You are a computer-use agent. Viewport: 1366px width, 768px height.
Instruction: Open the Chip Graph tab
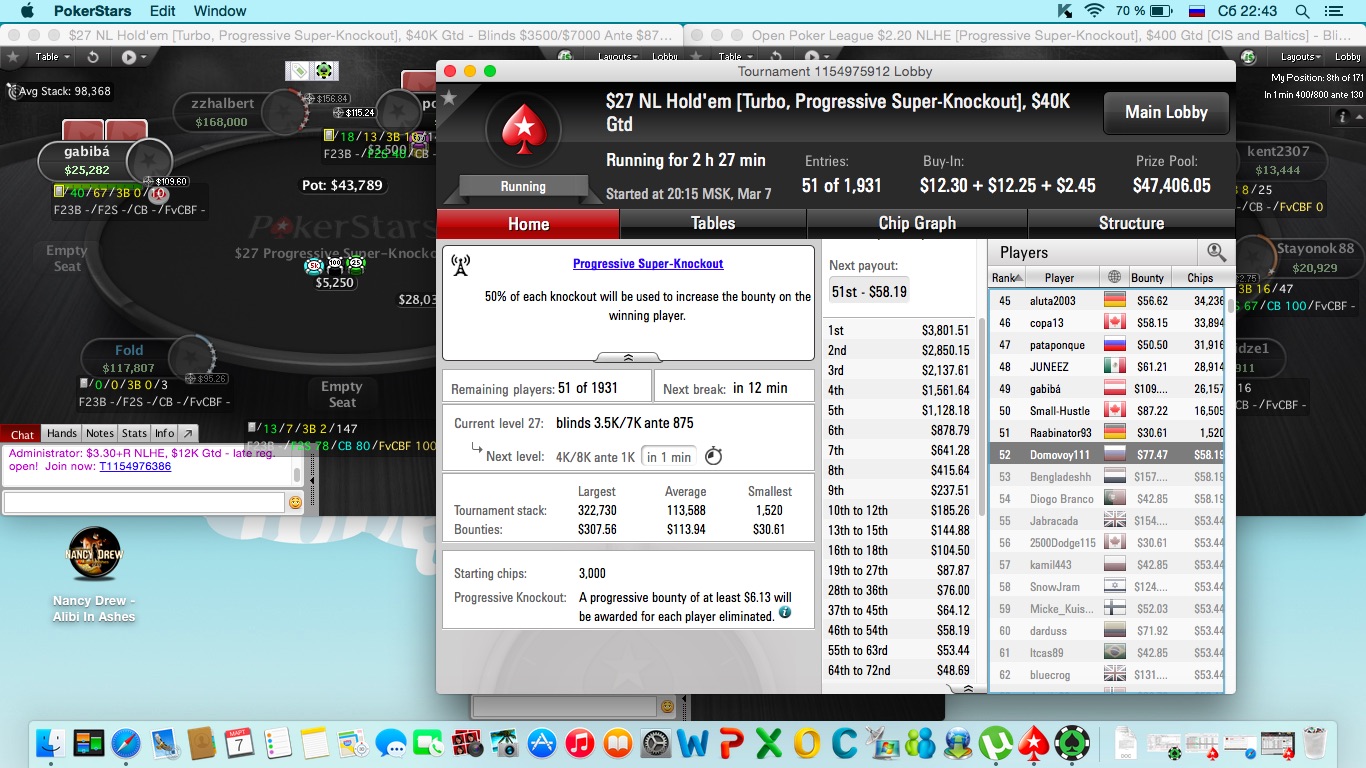(x=917, y=224)
